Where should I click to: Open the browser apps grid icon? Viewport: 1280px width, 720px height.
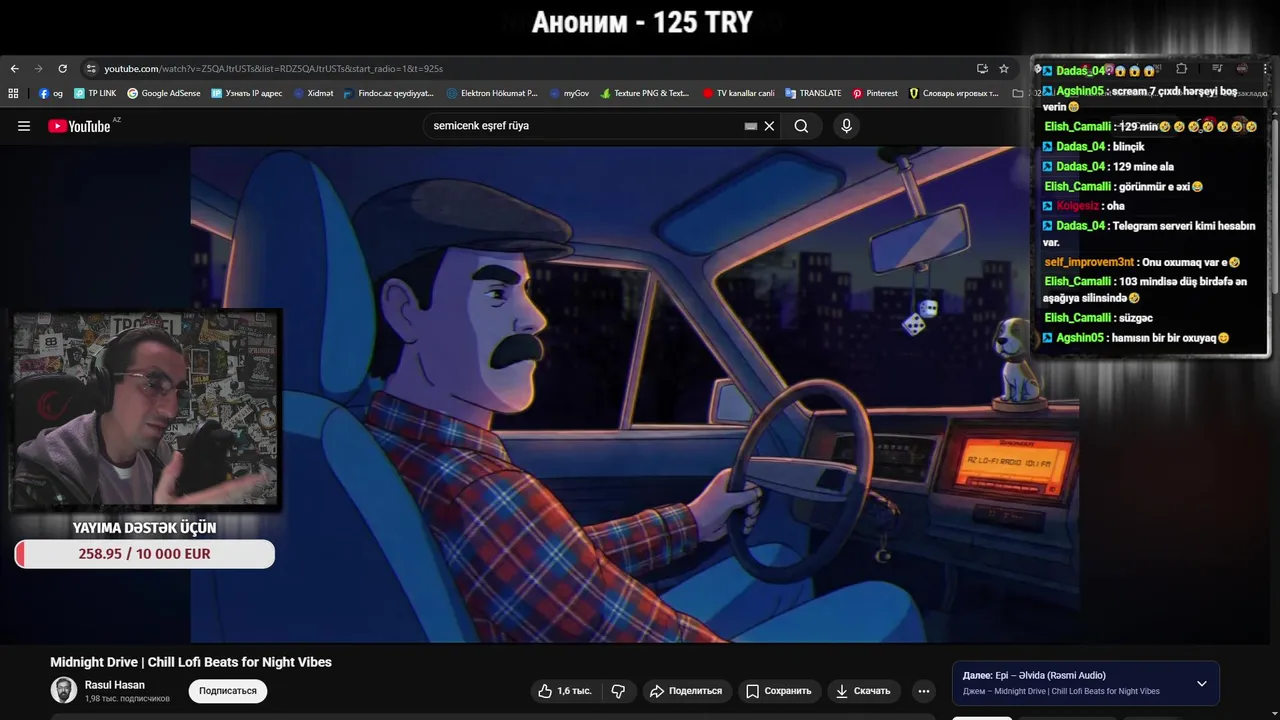point(13,93)
